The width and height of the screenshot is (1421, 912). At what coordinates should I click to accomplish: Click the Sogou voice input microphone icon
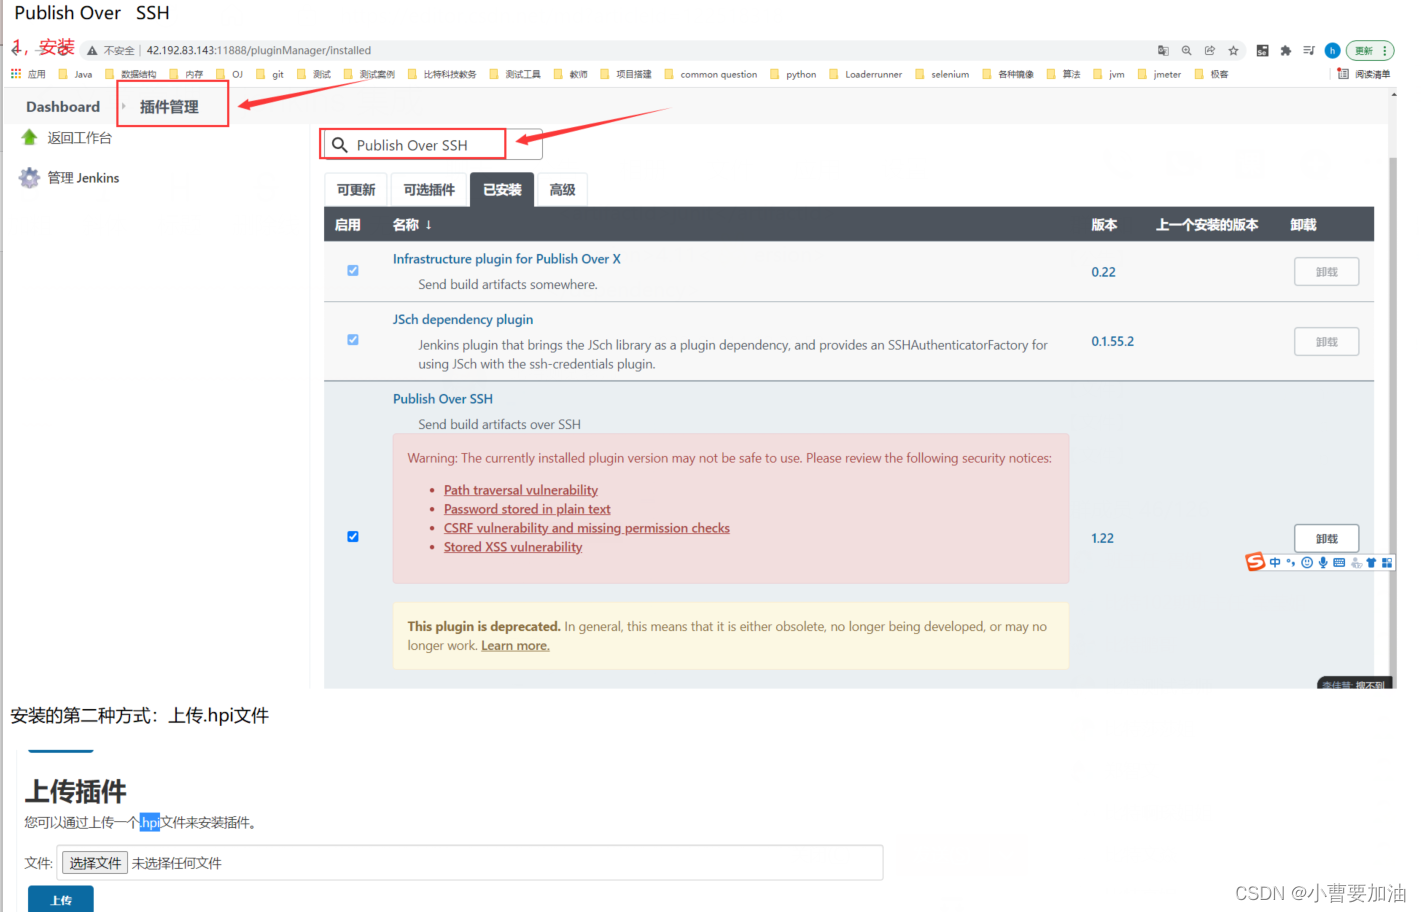1323,563
